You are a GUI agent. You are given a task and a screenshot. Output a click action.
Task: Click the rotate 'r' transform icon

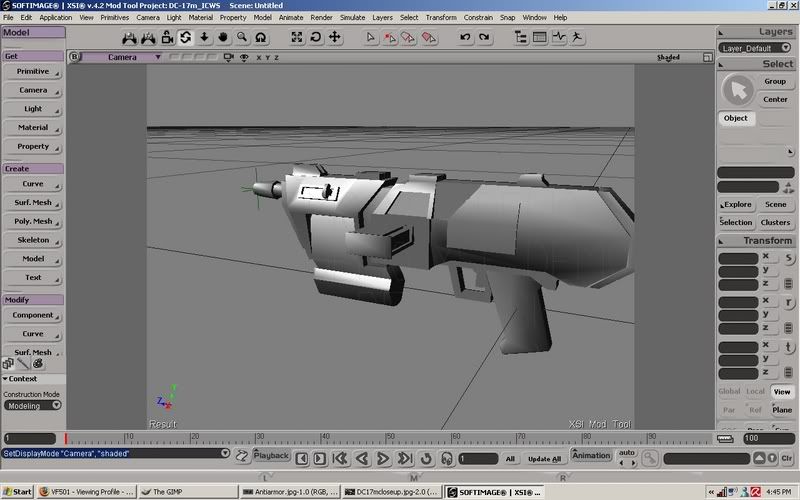[x=789, y=303]
